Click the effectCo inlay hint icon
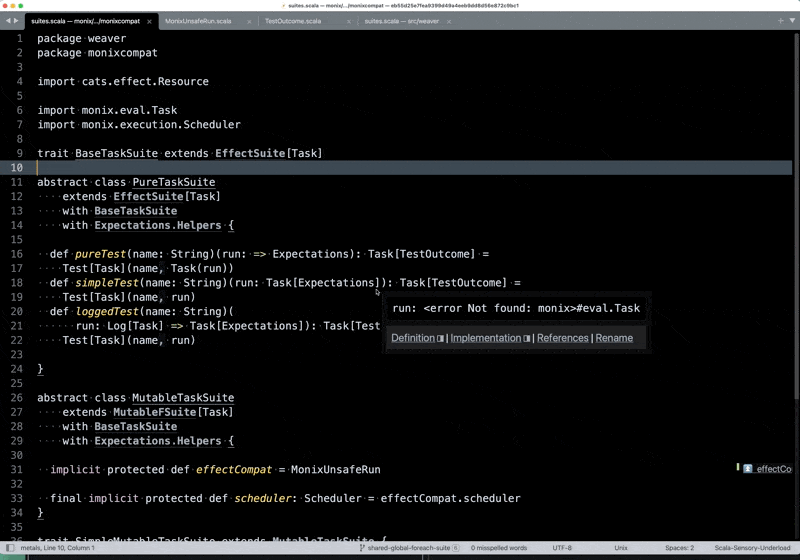 point(747,468)
